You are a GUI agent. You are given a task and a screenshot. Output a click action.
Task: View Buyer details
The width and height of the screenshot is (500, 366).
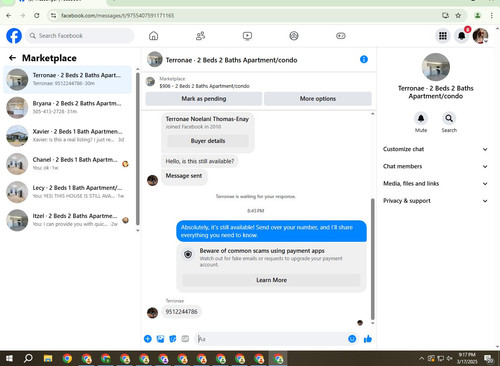coord(208,141)
